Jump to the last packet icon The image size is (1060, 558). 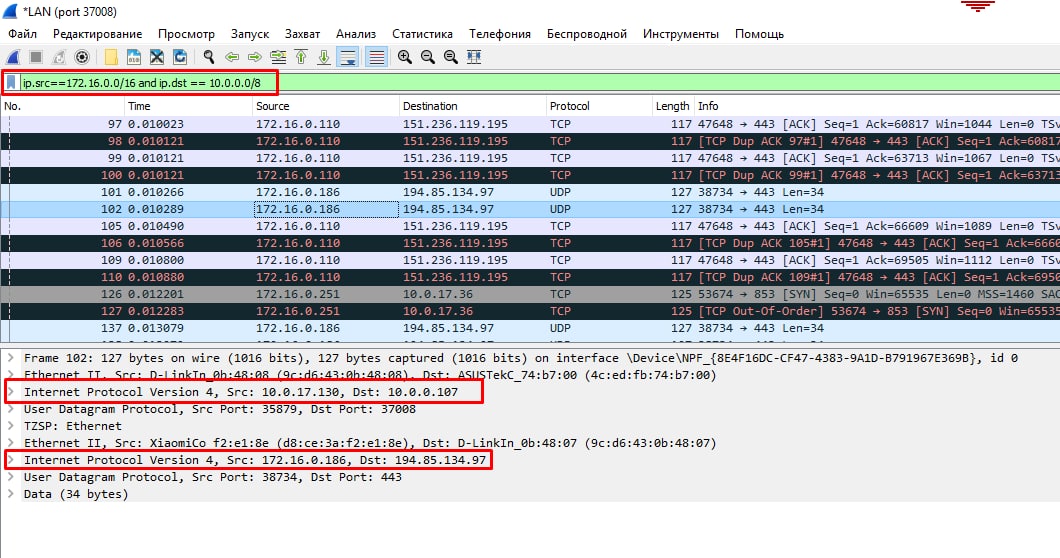pyautogui.click(x=324, y=57)
